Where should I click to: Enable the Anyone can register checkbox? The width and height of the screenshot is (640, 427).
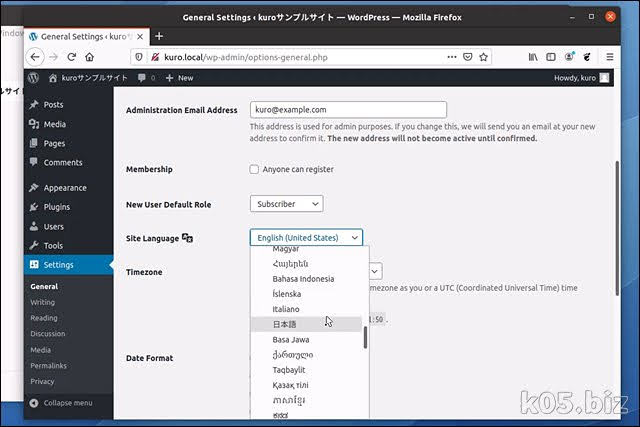254,169
